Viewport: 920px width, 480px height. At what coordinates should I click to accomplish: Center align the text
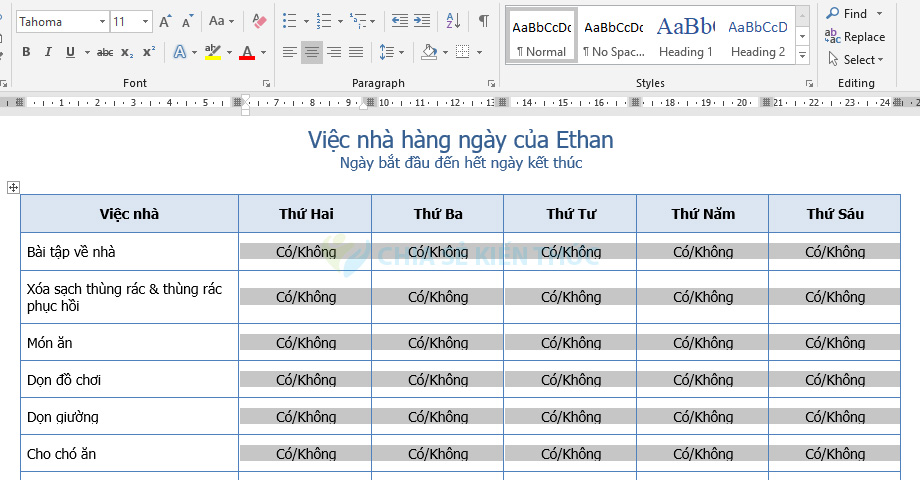pos(312,52)
